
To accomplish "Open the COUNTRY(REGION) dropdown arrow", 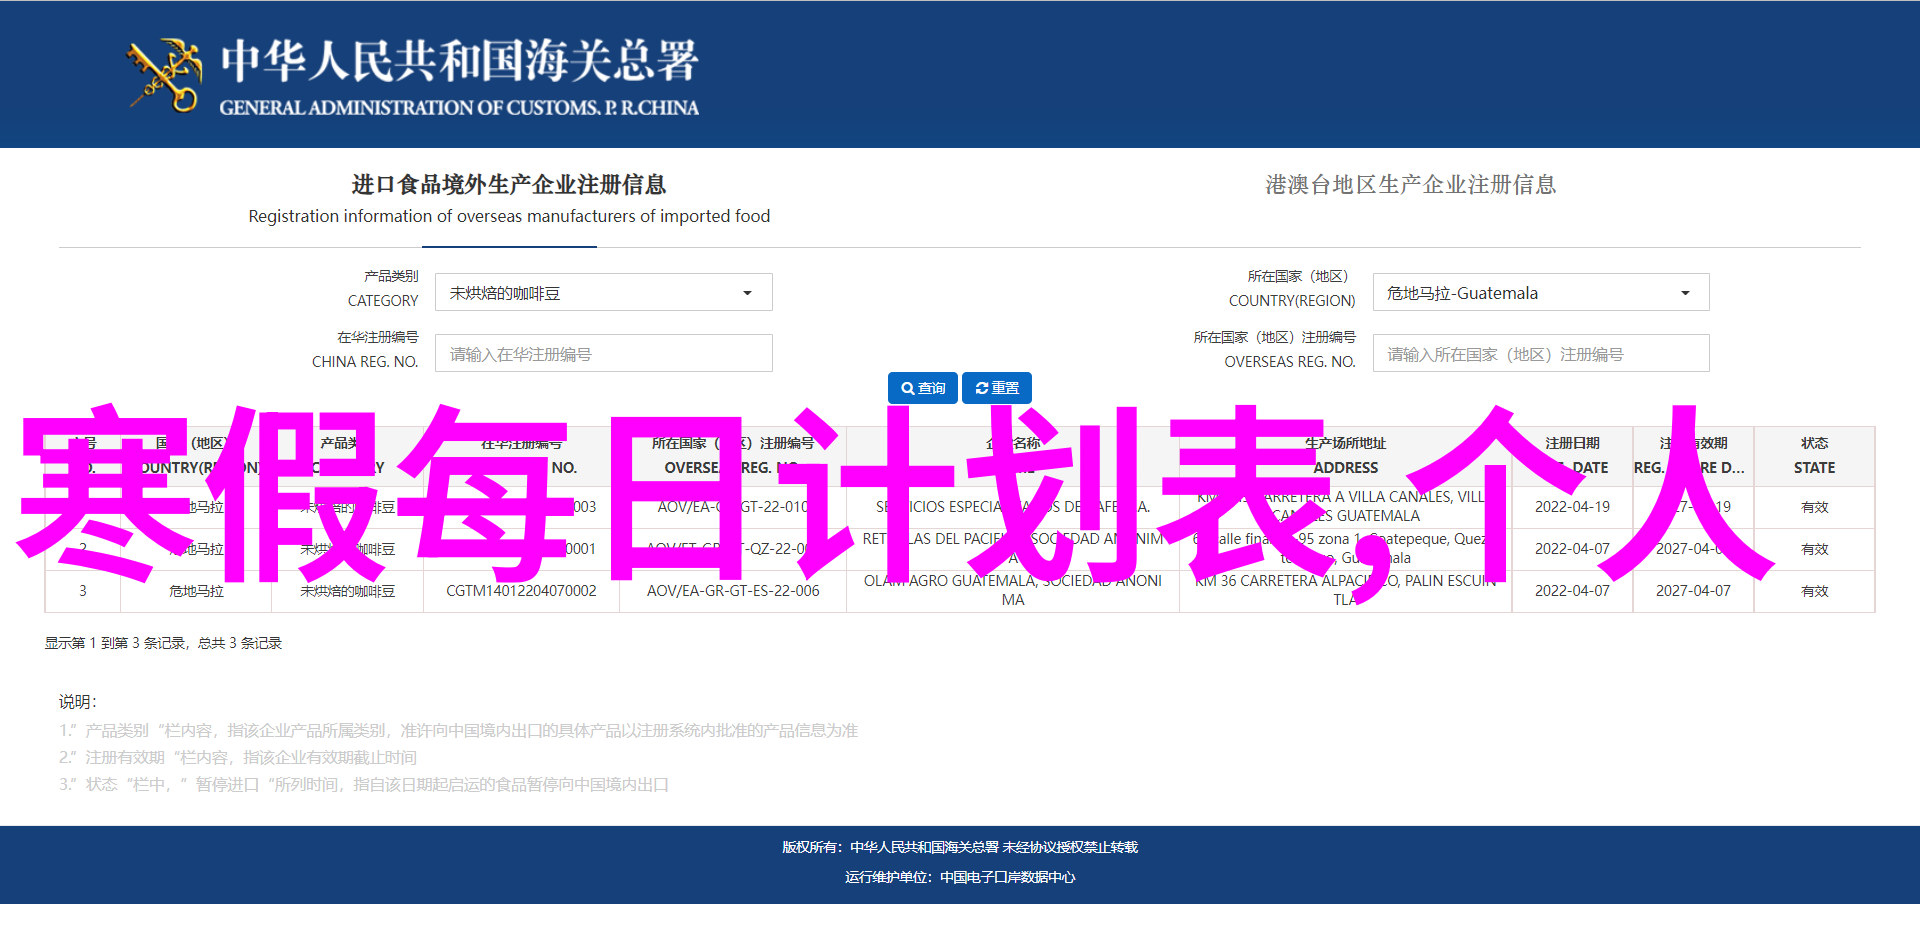I will 1685,293.
